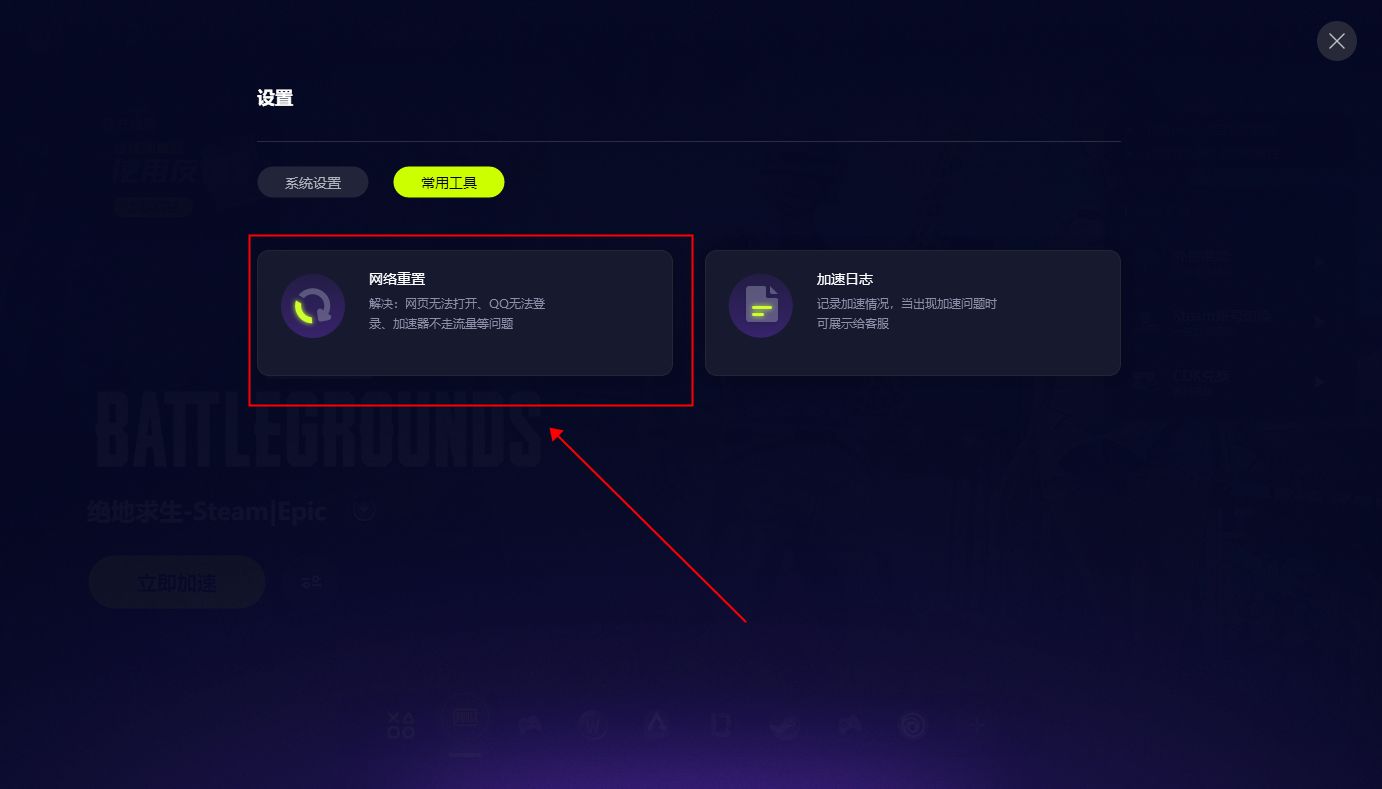The width and height of the screenshot is (1382, 789).
Task: Expand the arrow on the Steam entry at right
Action: coord(1320,321)
